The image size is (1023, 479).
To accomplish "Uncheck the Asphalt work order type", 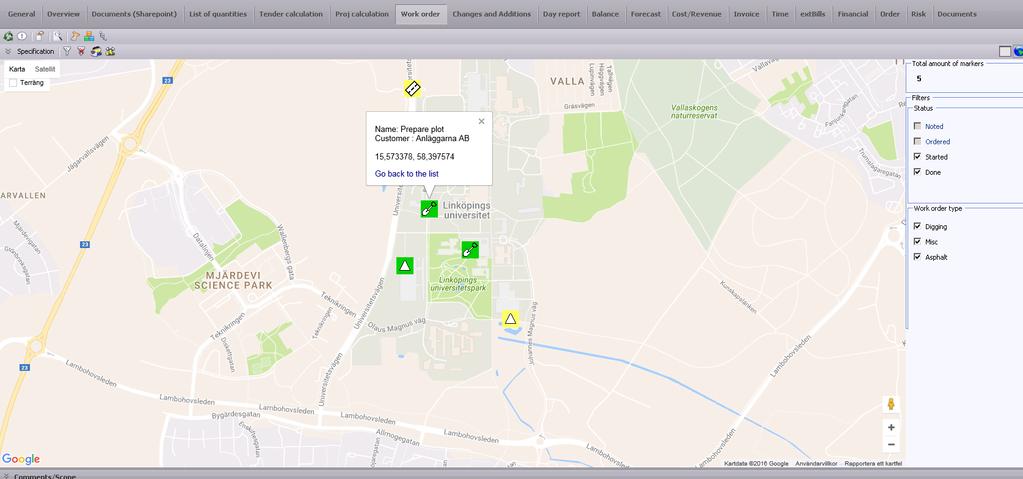I will (x=917, y=257).
